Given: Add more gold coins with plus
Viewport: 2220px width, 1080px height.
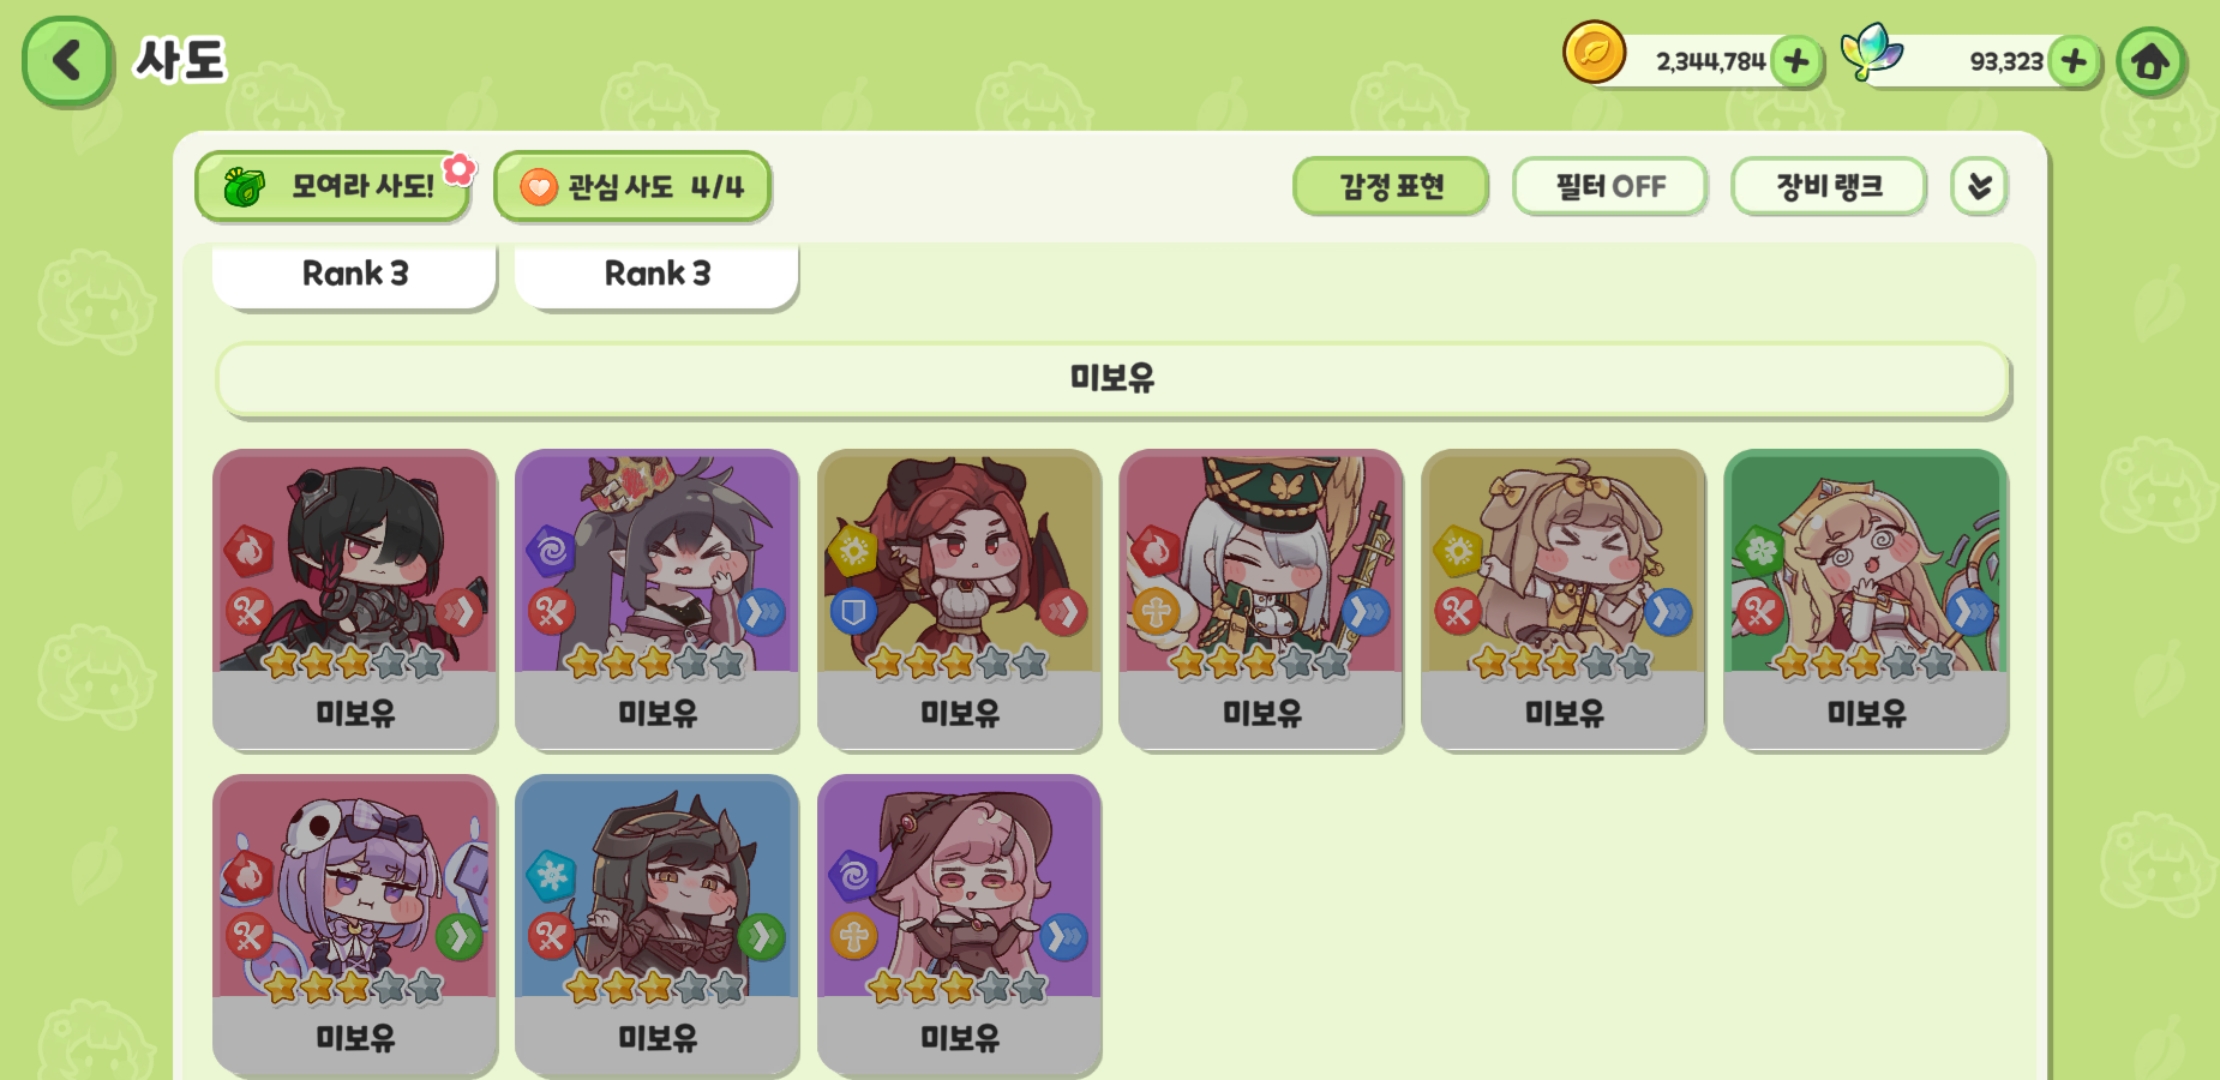Looking at the screenshot, I should pos(1796,61).
